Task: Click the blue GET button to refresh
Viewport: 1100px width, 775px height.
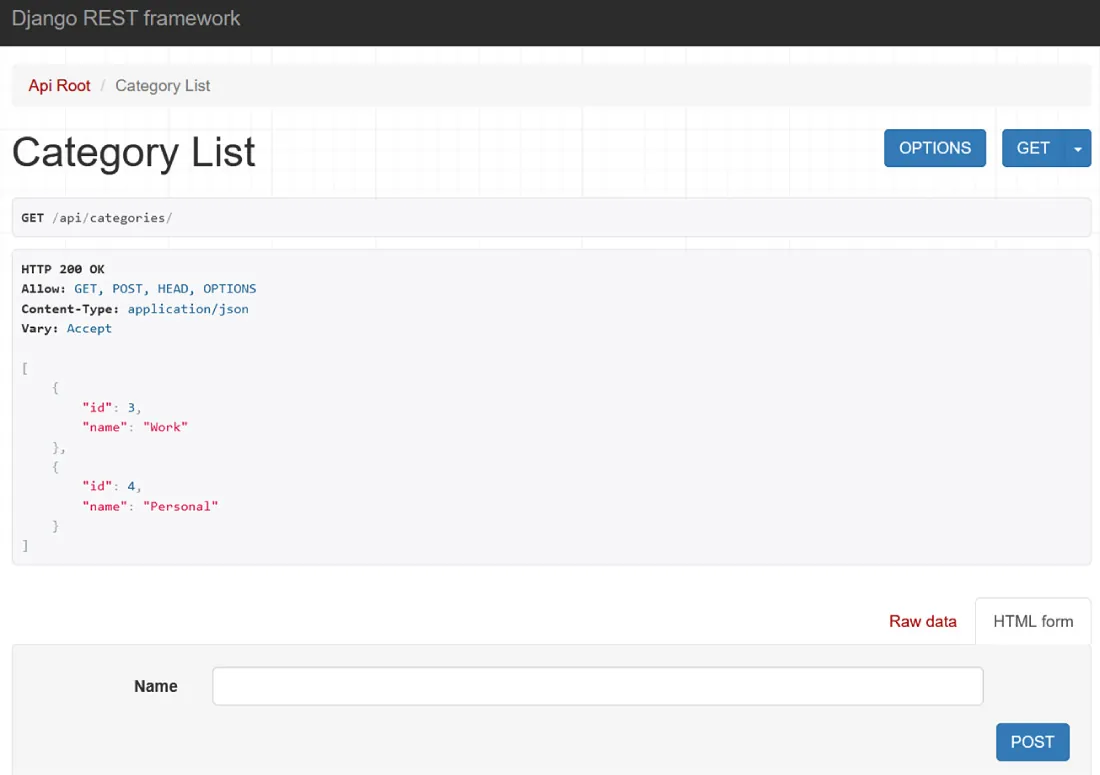Action: (x=1033, y=147)
